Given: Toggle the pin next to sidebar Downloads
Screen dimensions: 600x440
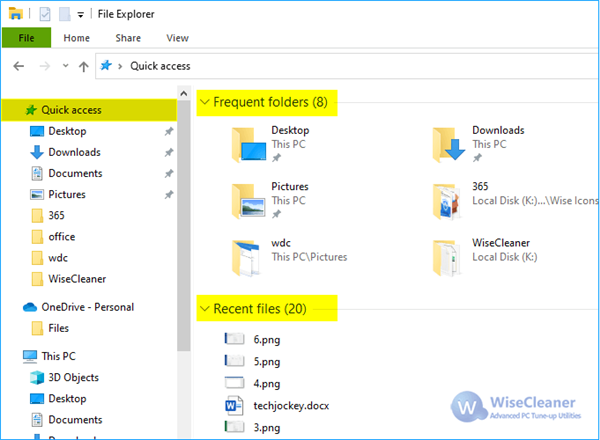Looking at the screenshot, I should (169, 153).
